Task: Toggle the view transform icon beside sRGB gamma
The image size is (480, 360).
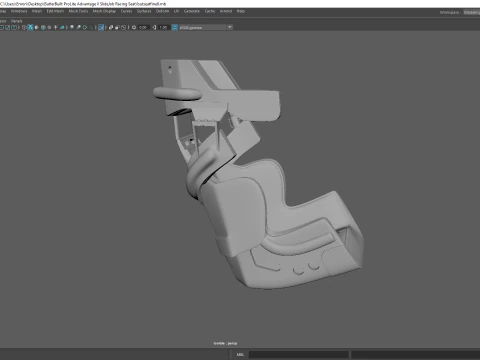Action: pos(174,27)
